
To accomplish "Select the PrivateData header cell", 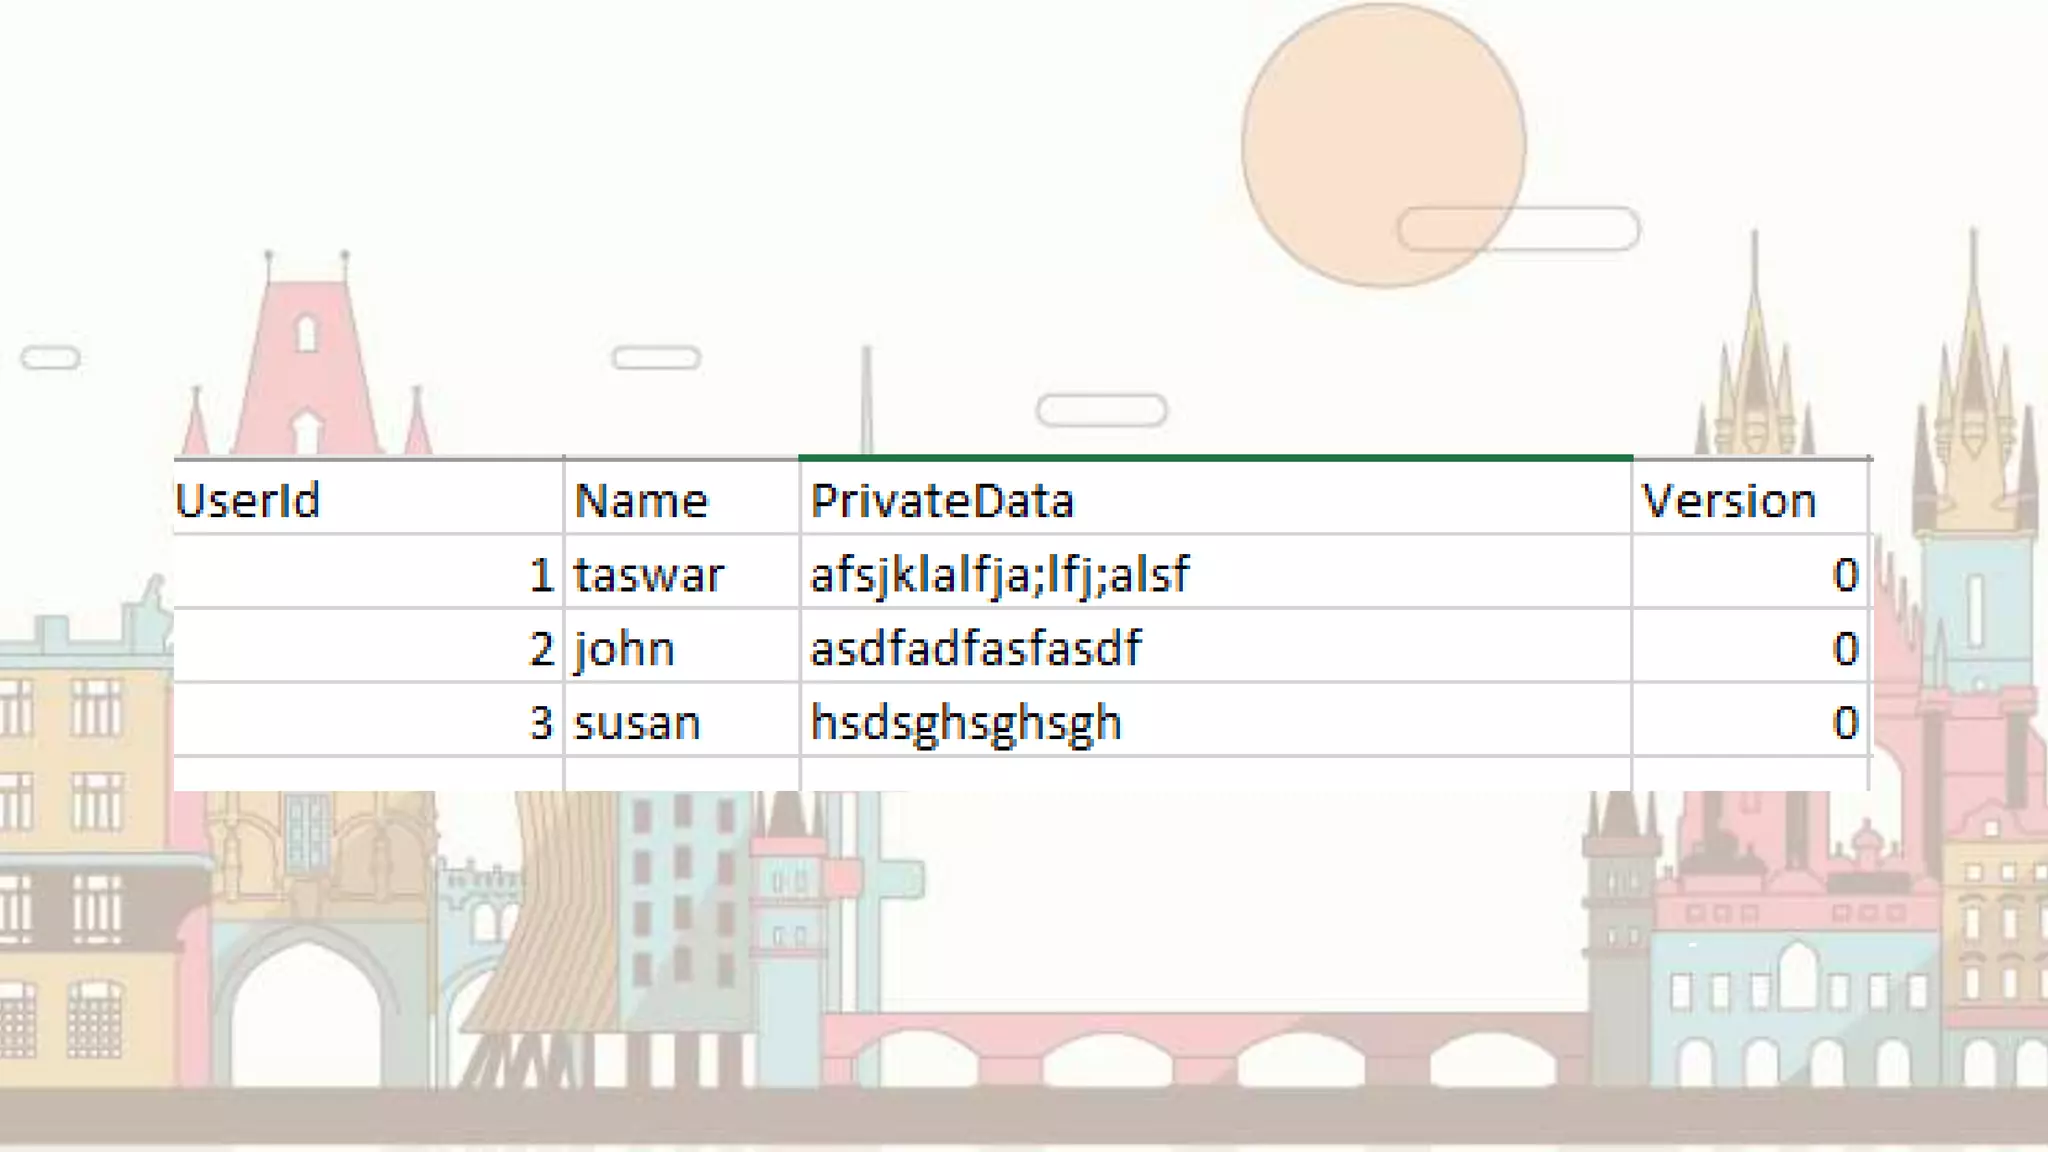I will (x=1216, y=498).
